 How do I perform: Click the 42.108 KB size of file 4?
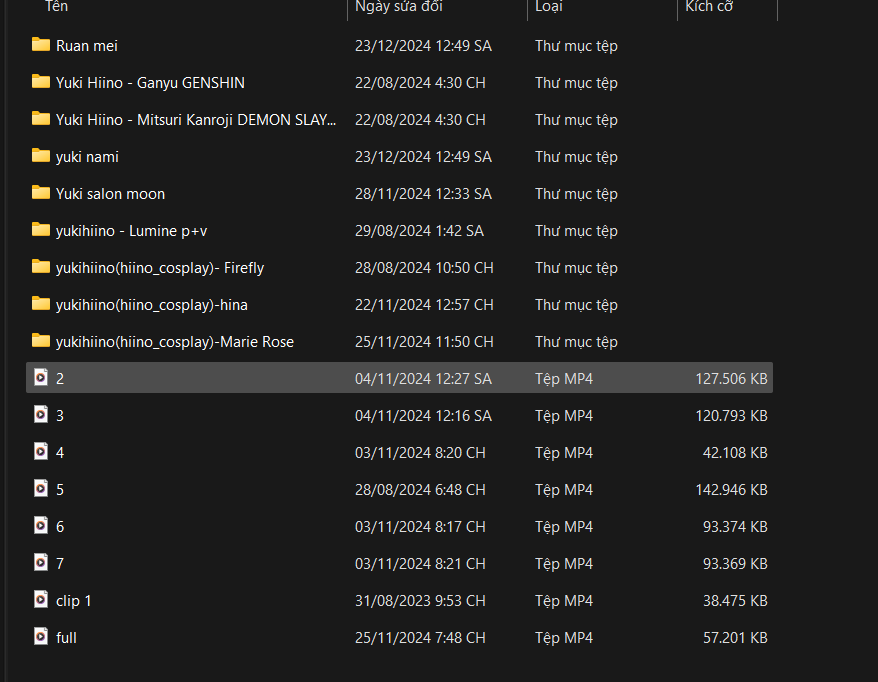[735, 452]
